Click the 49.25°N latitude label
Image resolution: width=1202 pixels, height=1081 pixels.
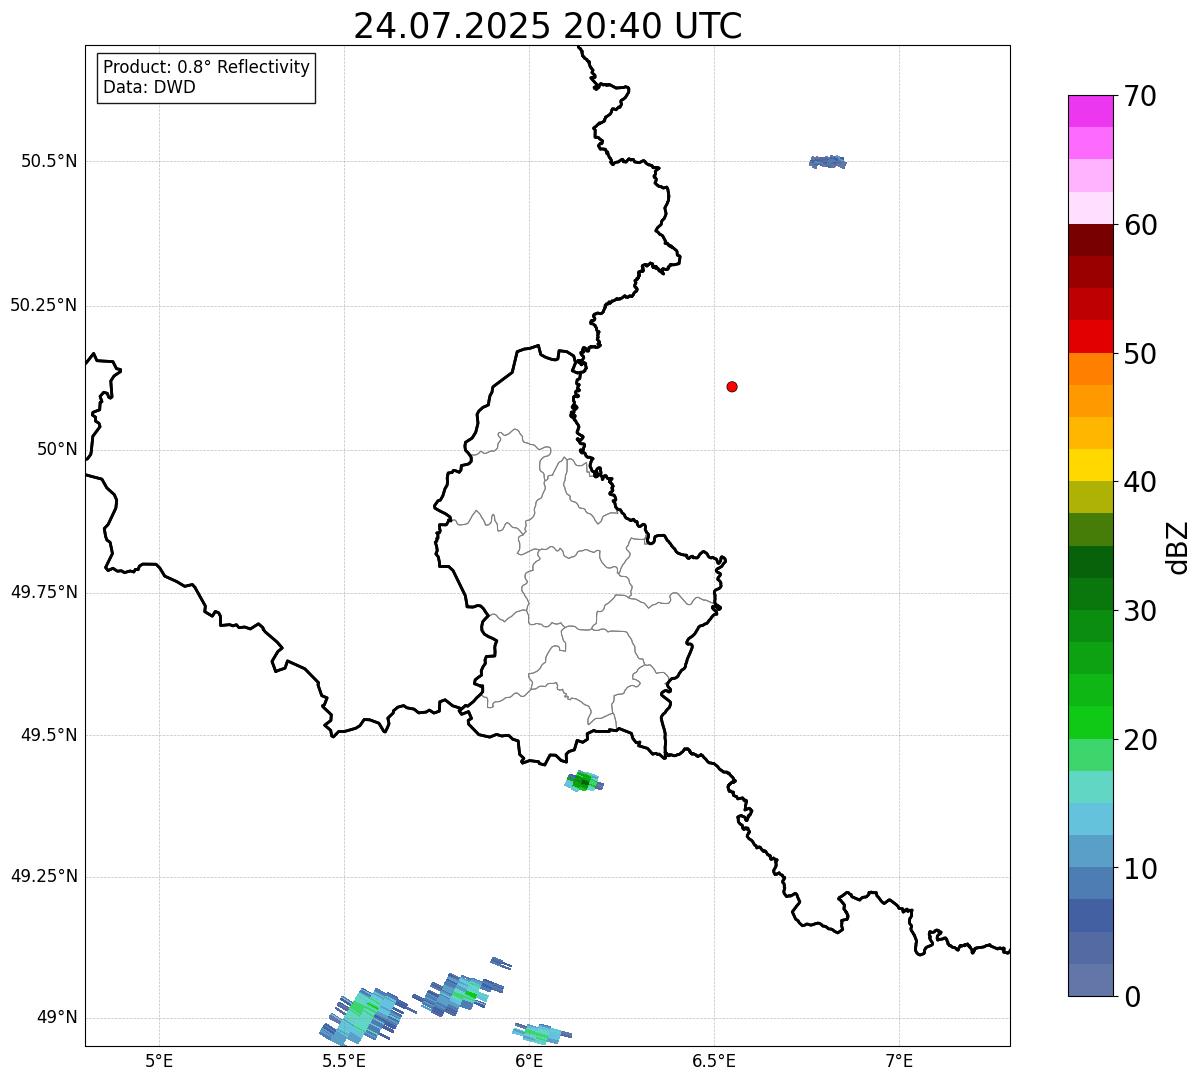pyautogui.click(x=43, y=876)
